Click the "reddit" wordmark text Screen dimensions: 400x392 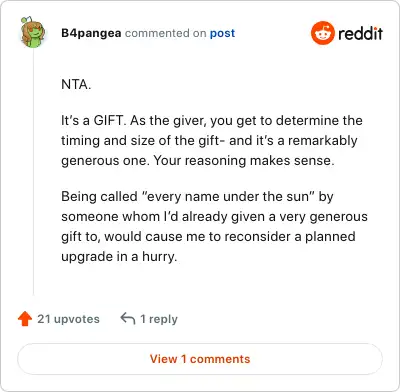(360, 33)
